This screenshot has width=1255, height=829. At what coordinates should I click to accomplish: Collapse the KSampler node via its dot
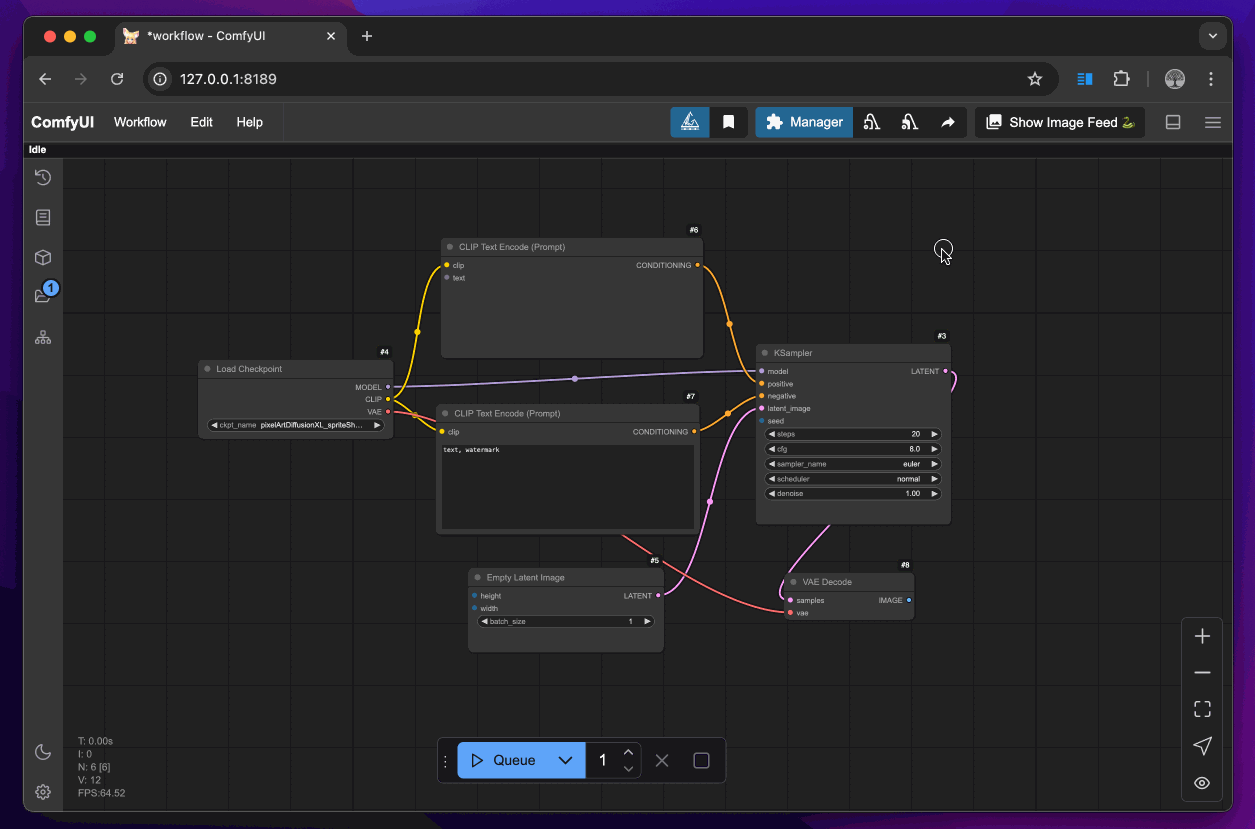click(765, 353)
